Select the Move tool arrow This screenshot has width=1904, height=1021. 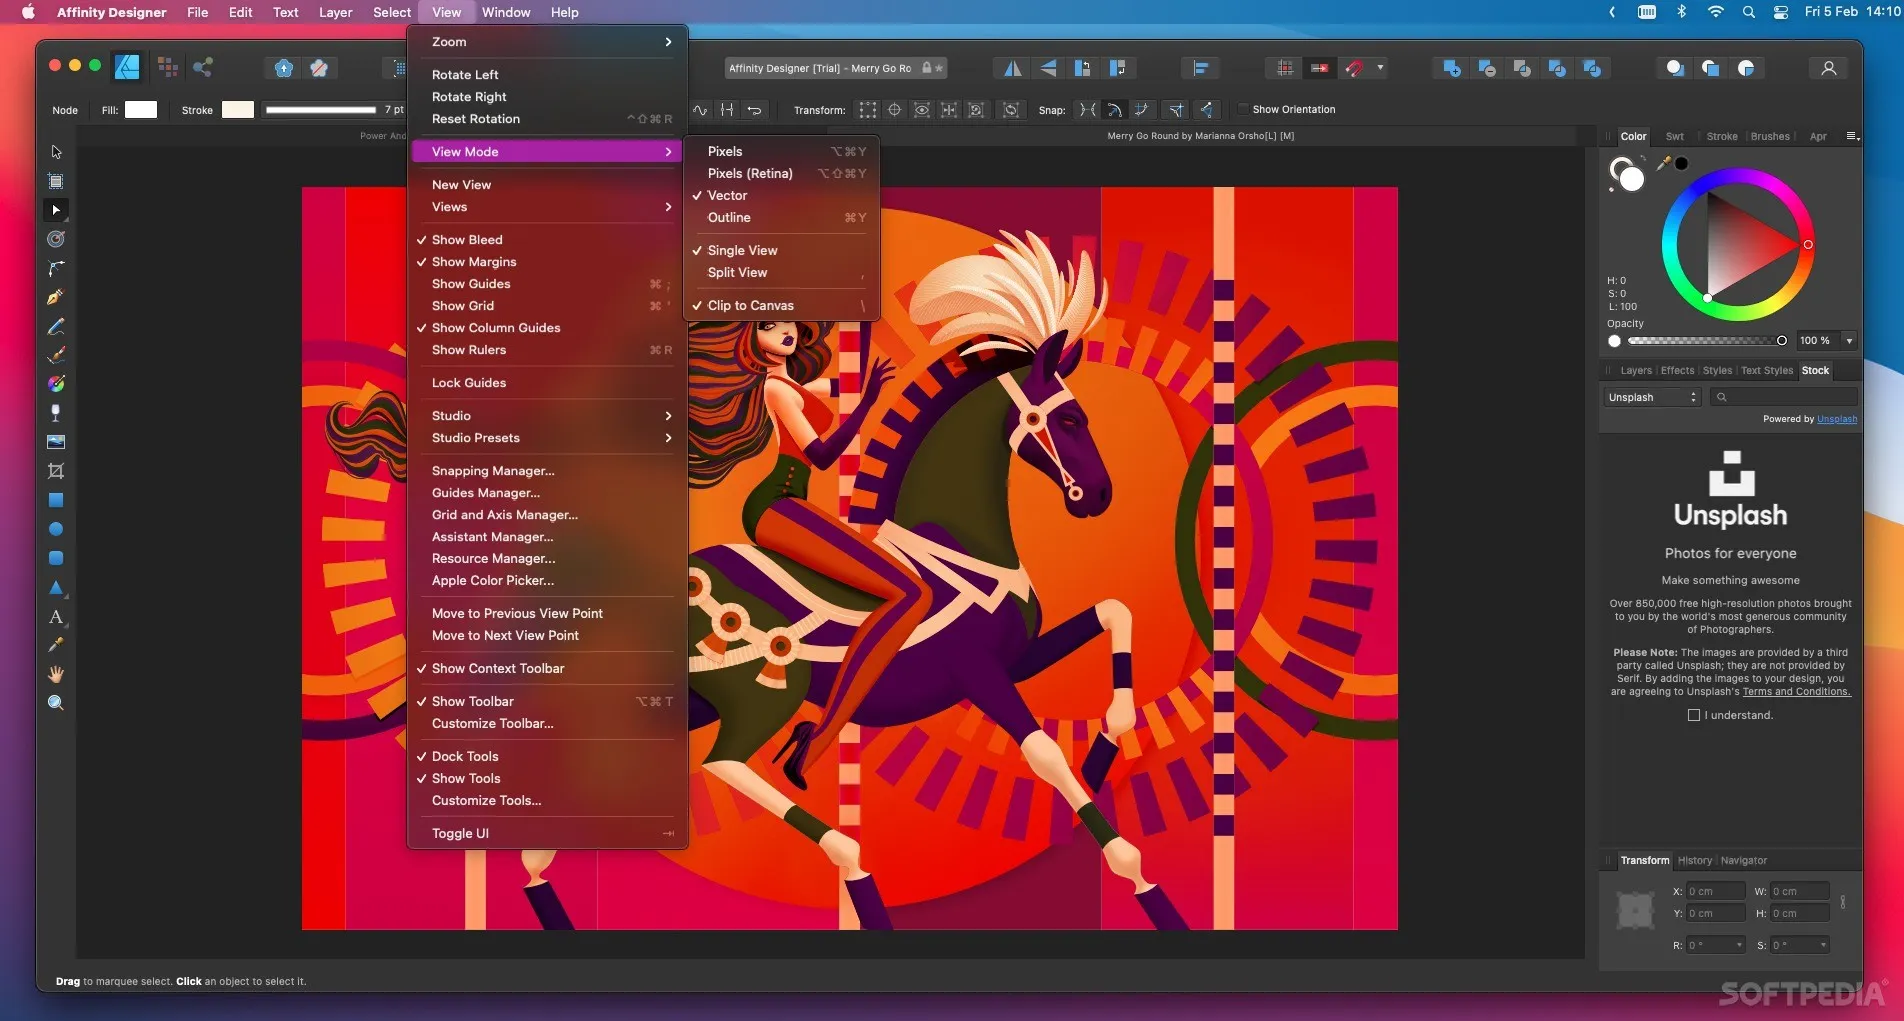[x=56, y=152]
